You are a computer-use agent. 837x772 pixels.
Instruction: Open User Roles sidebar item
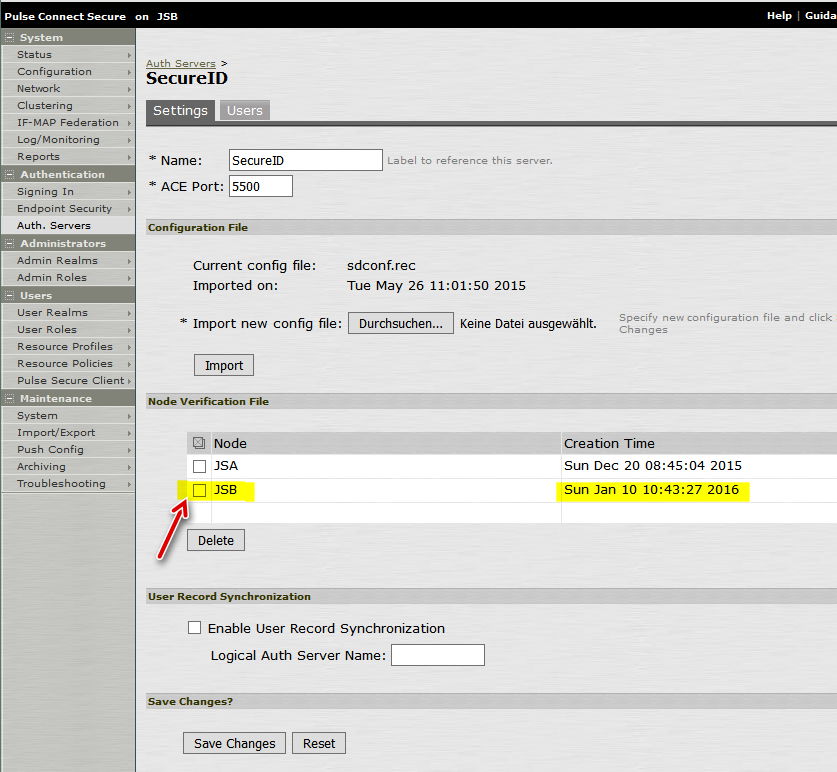(68, 330)
